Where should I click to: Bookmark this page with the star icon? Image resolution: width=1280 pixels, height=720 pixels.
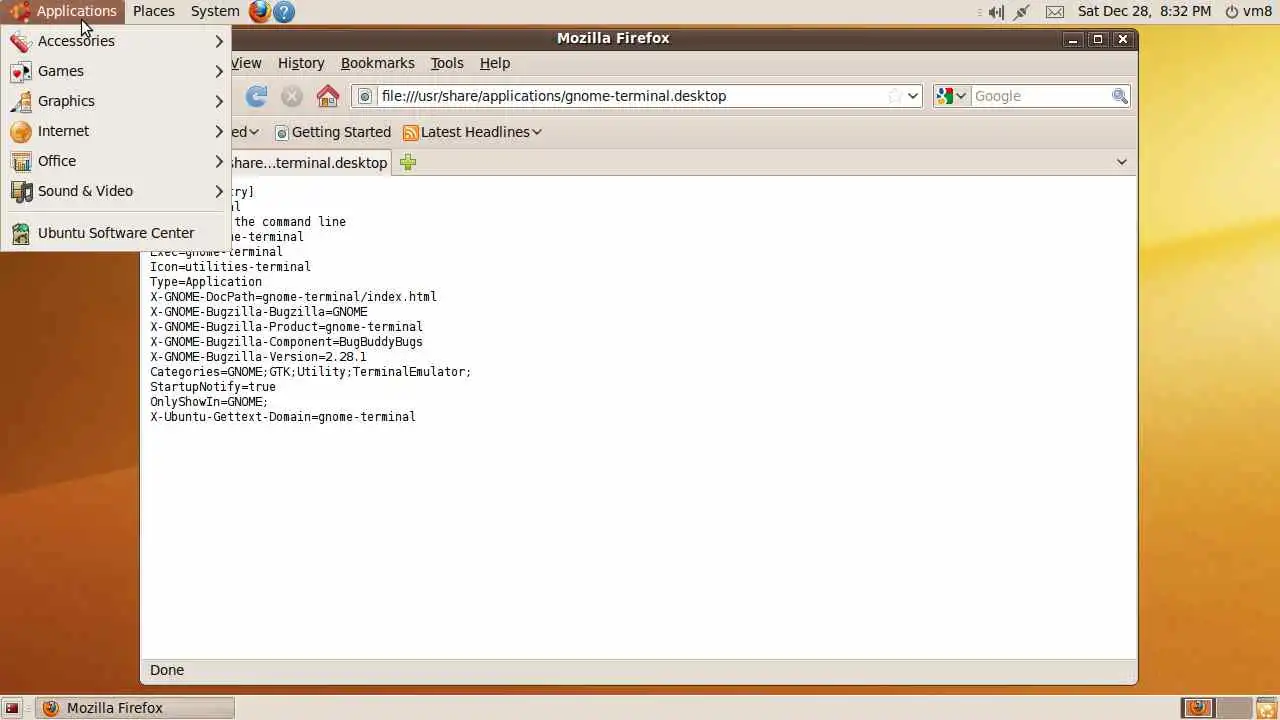pyautogui.click(x=894, y=96)
